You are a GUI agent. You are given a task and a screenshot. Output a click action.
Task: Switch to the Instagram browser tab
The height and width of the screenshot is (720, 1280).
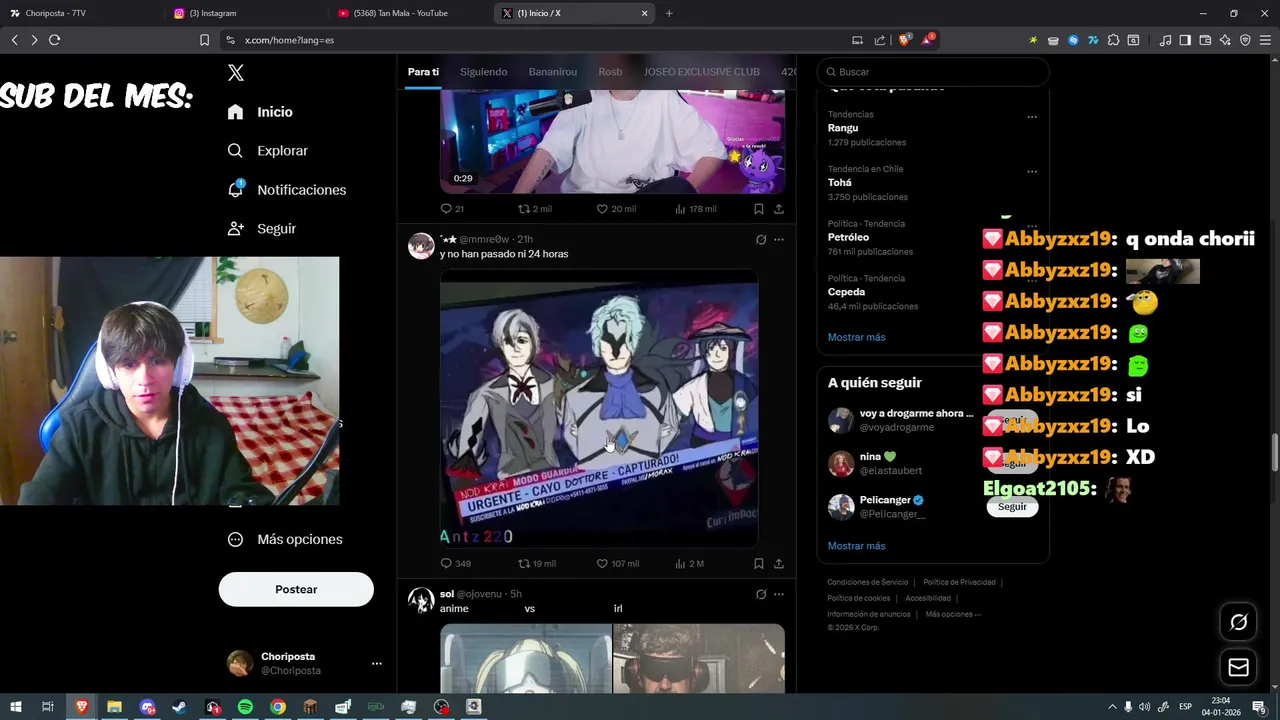point(245,13)
